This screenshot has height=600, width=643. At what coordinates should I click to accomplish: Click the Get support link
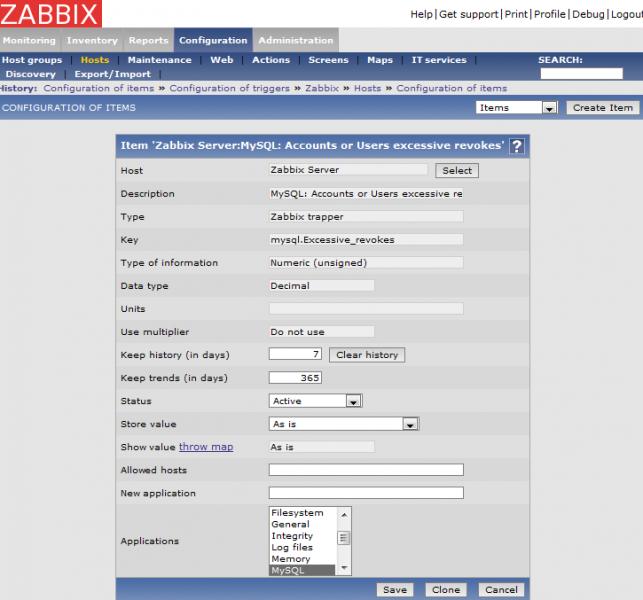click(469, 14)
